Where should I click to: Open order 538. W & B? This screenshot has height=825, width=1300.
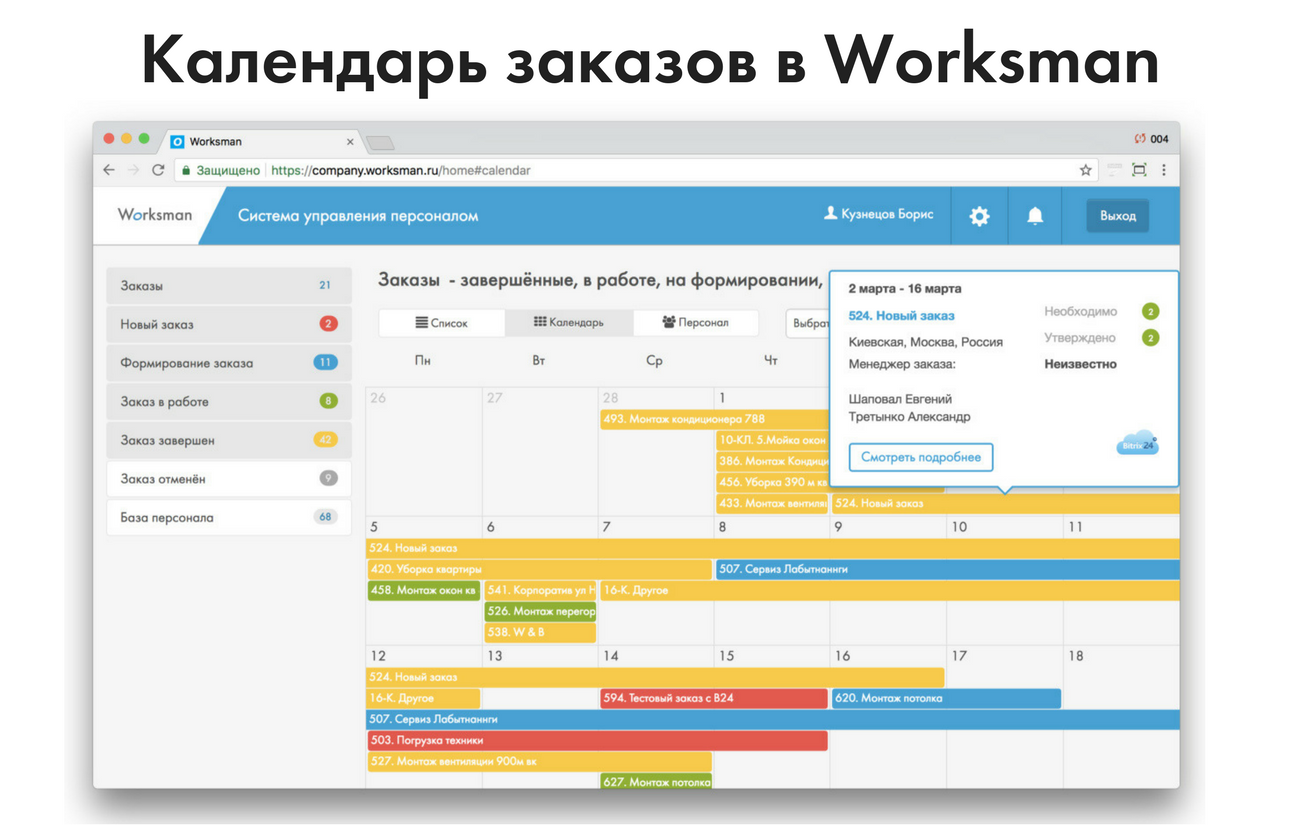click(x=540, y=632)
